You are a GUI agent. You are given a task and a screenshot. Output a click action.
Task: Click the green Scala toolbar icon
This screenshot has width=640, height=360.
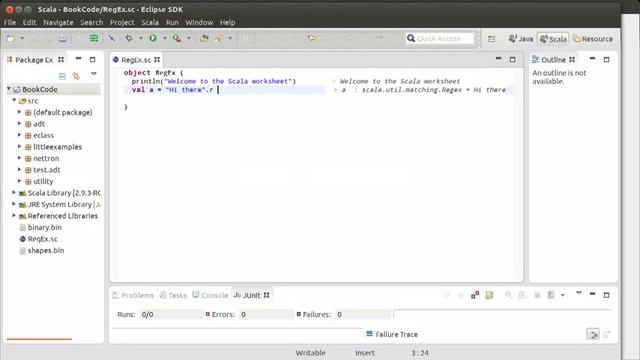(94, 38)
